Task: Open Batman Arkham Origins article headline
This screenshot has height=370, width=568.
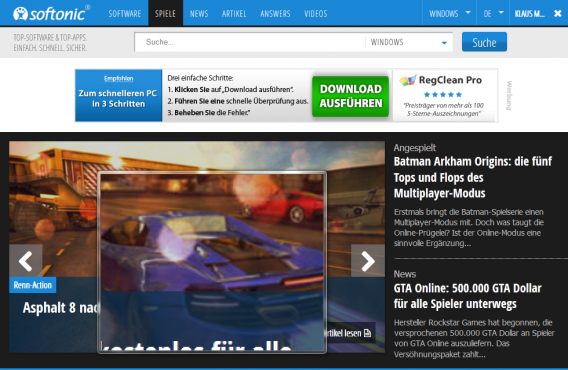Action: (473, 177)
